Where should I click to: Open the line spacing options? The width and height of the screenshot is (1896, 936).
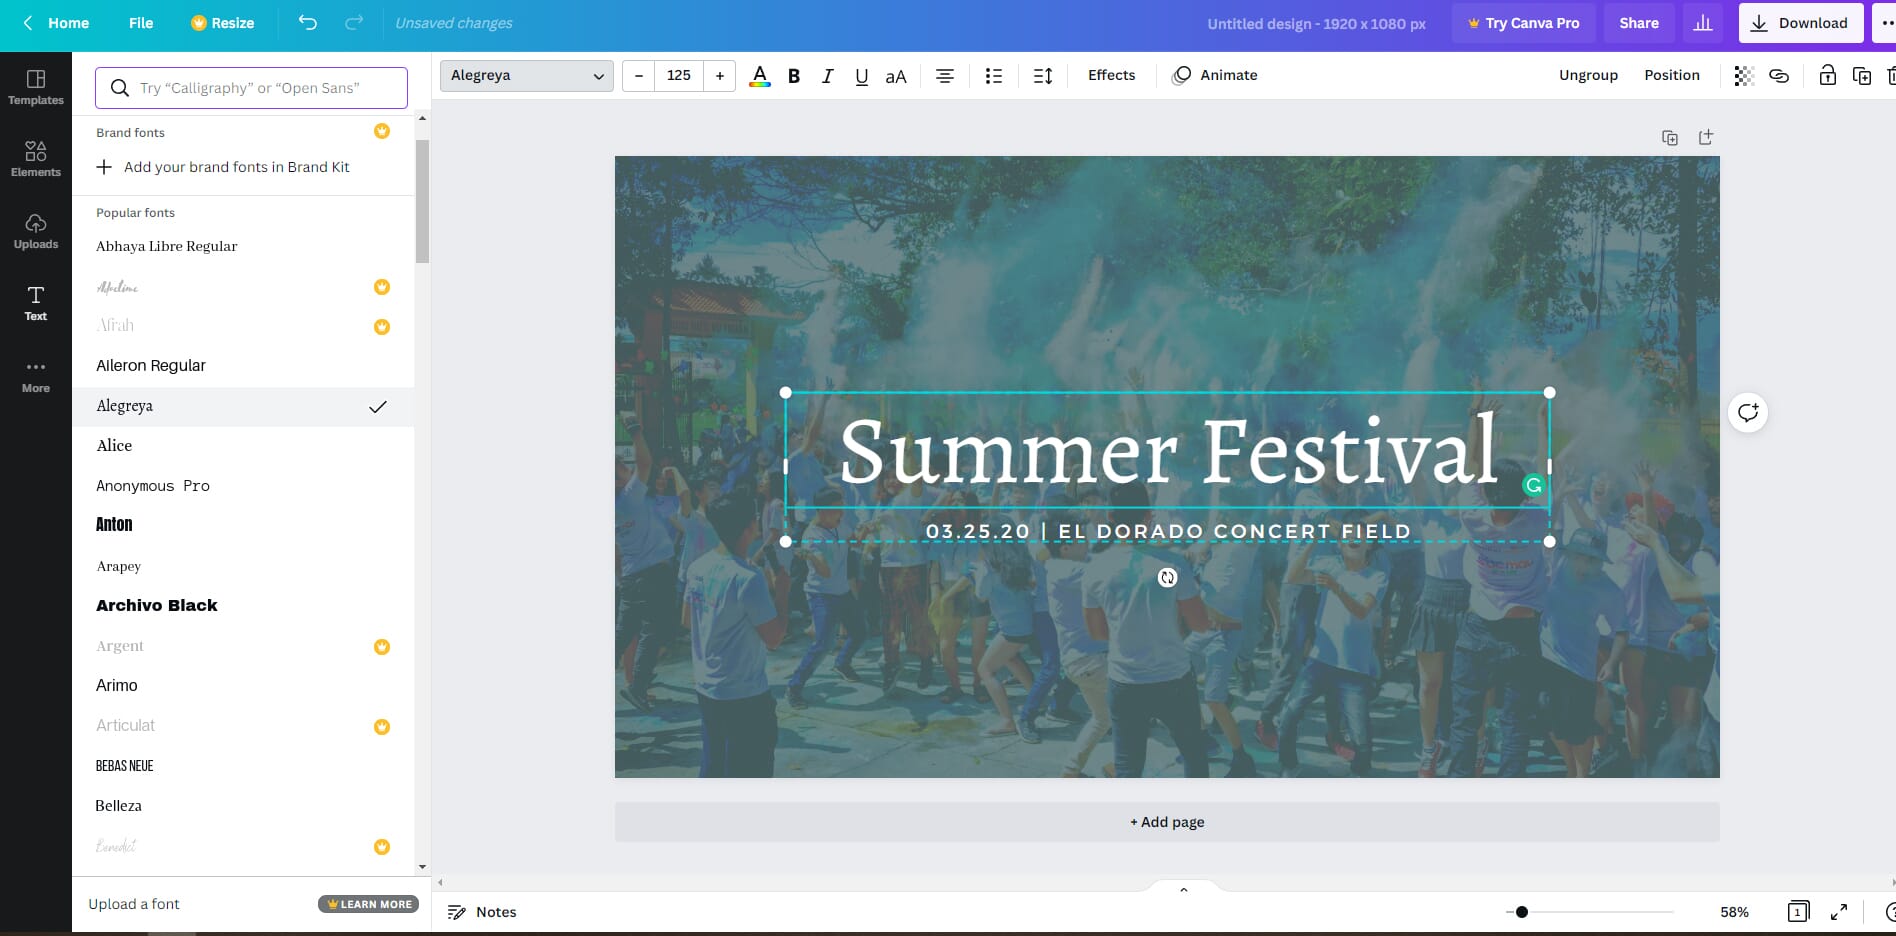click(x=1042, y=76)
